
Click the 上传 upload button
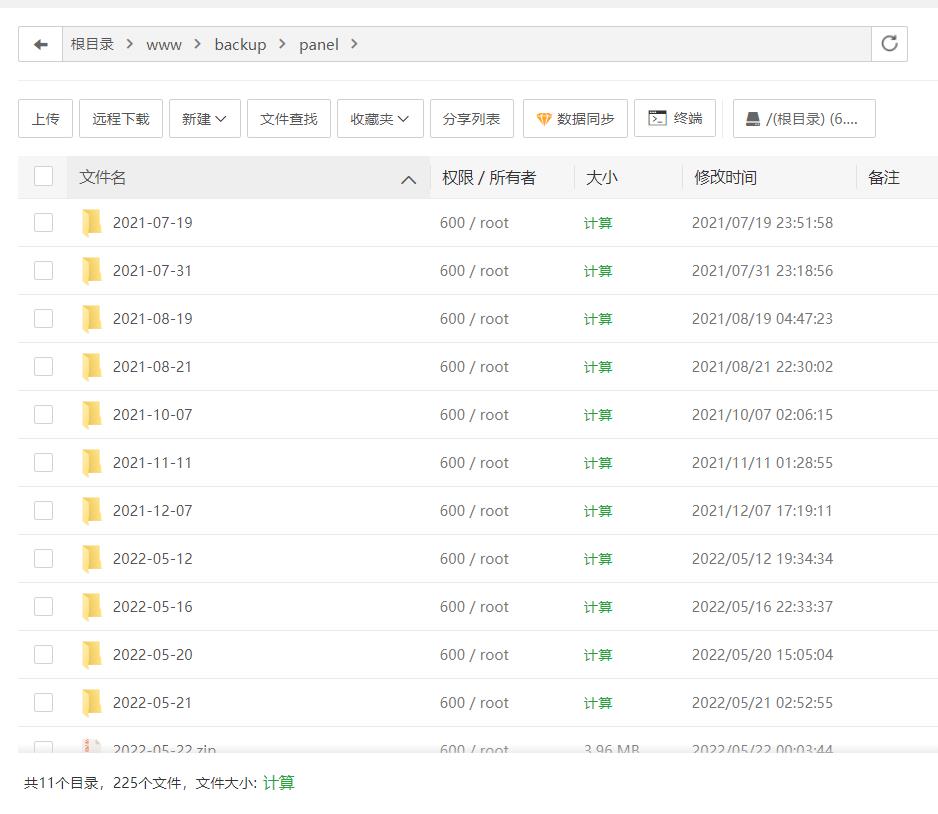click(x=45, y=119)
